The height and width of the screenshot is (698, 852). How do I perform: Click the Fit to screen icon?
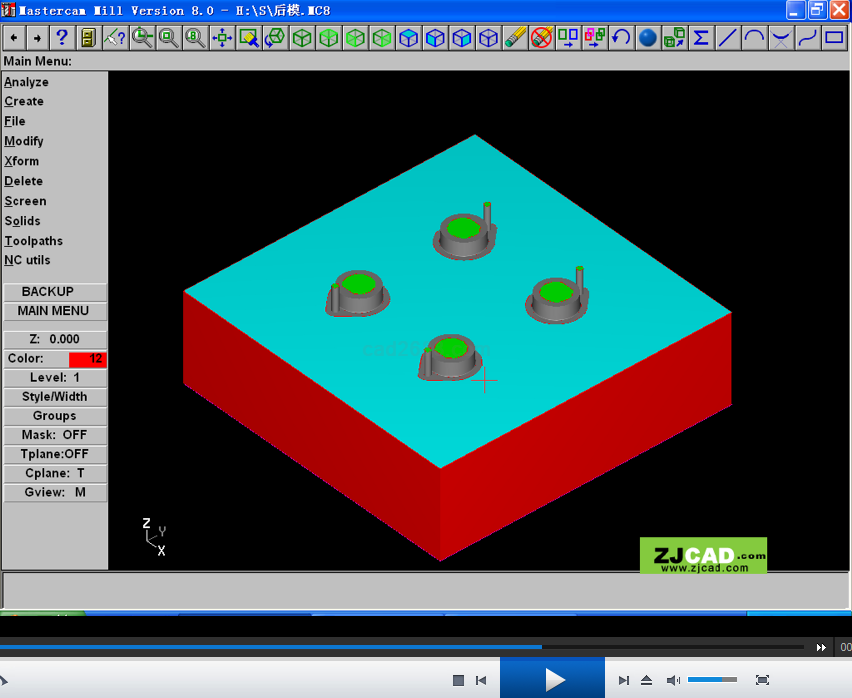pos(222,38)
